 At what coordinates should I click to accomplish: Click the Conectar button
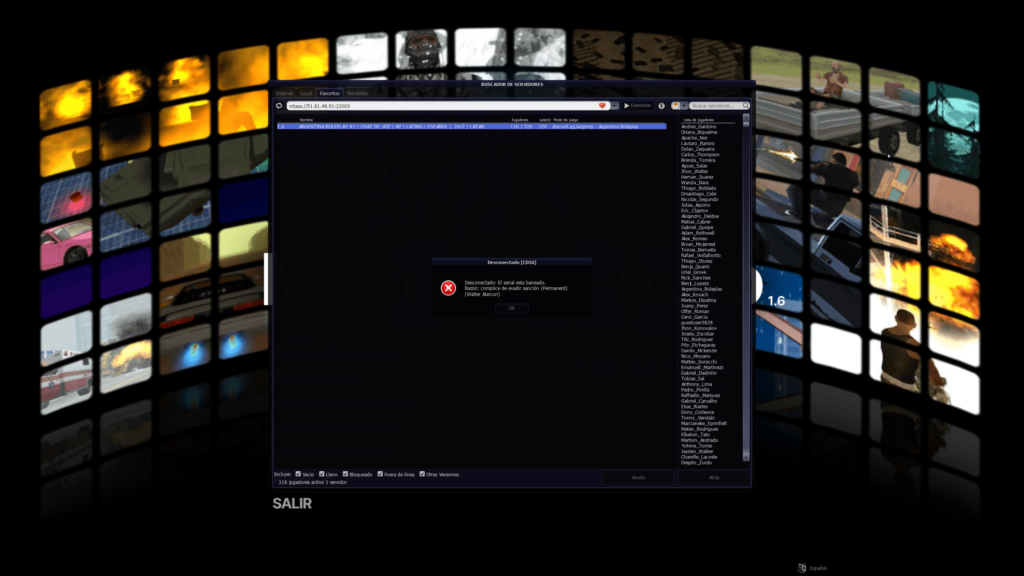(637, 106)
